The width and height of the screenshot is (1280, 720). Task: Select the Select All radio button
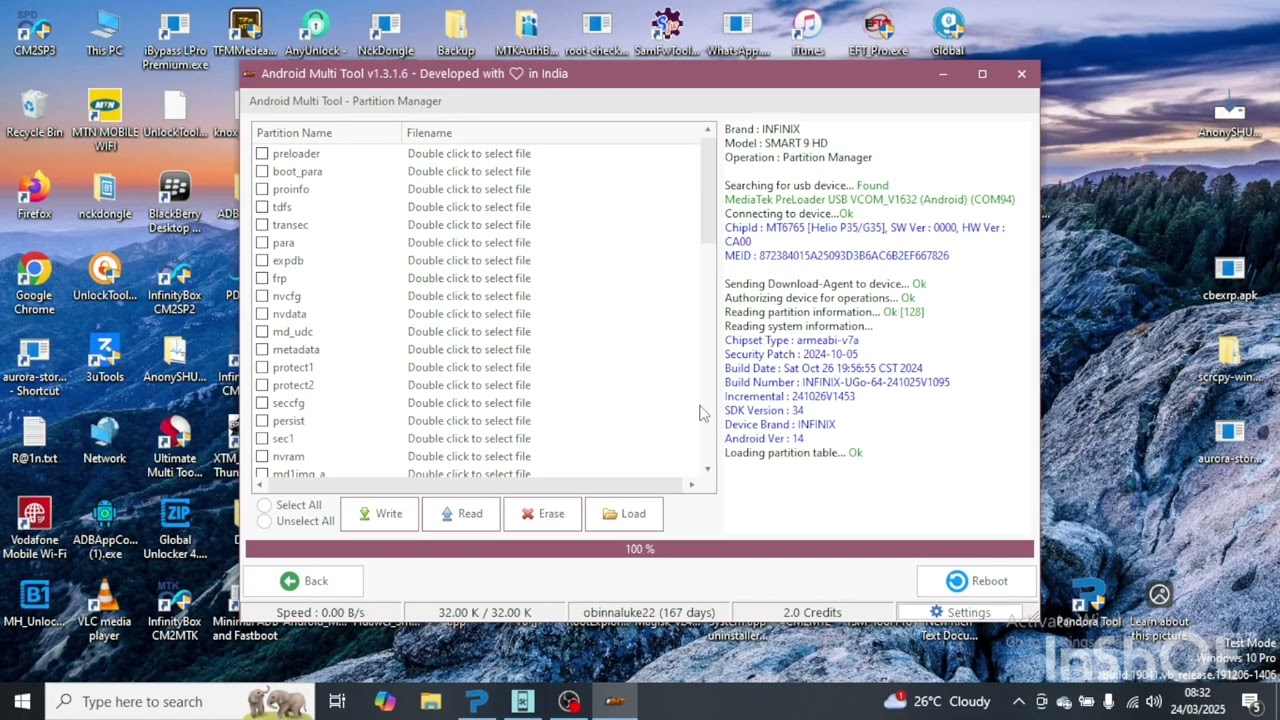click(265, 505)
